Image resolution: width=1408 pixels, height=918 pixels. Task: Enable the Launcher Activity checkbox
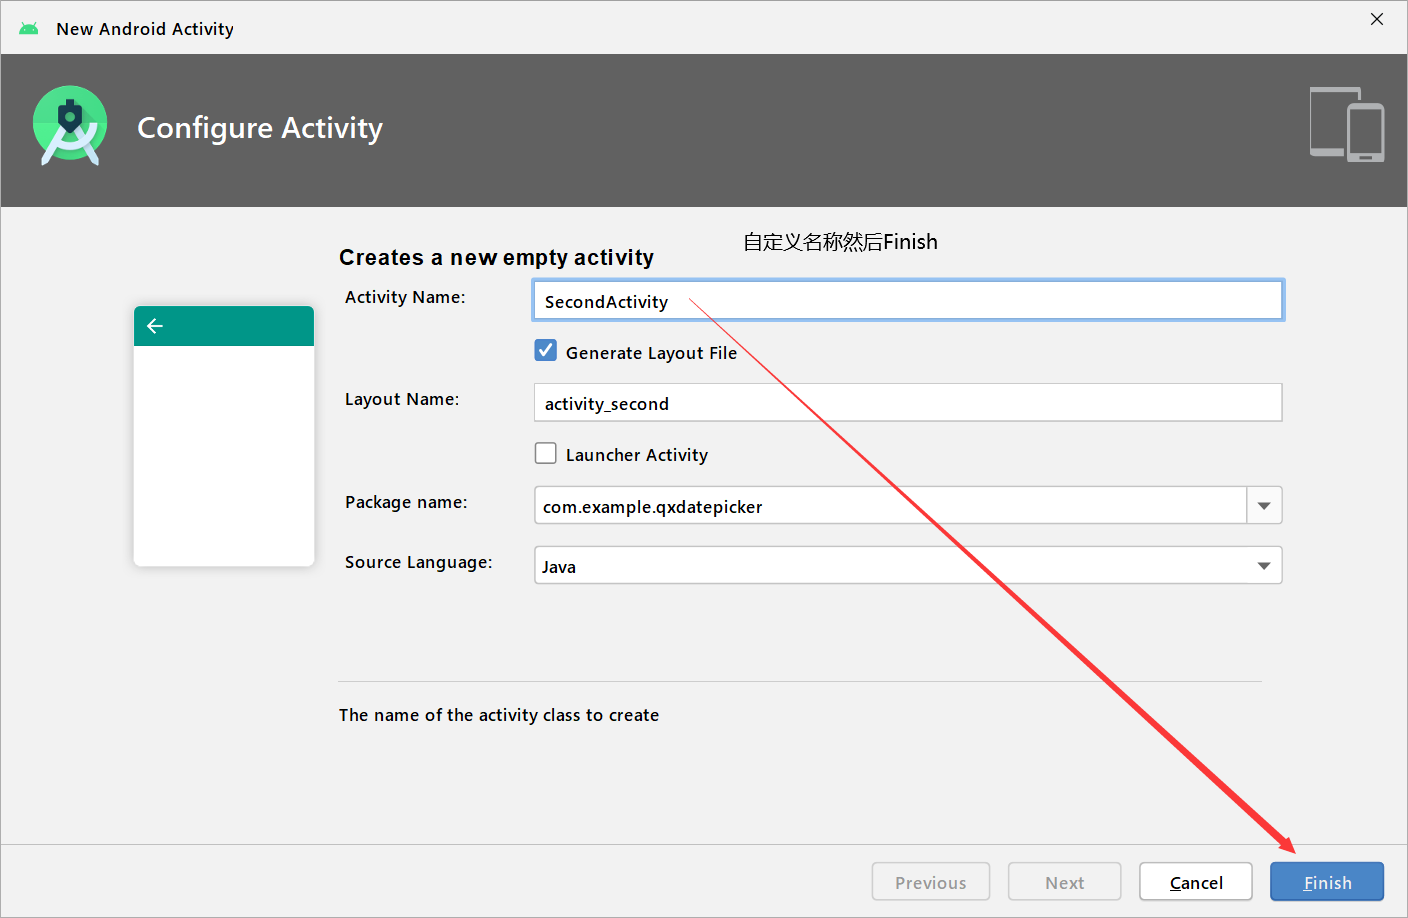(546, 453)
